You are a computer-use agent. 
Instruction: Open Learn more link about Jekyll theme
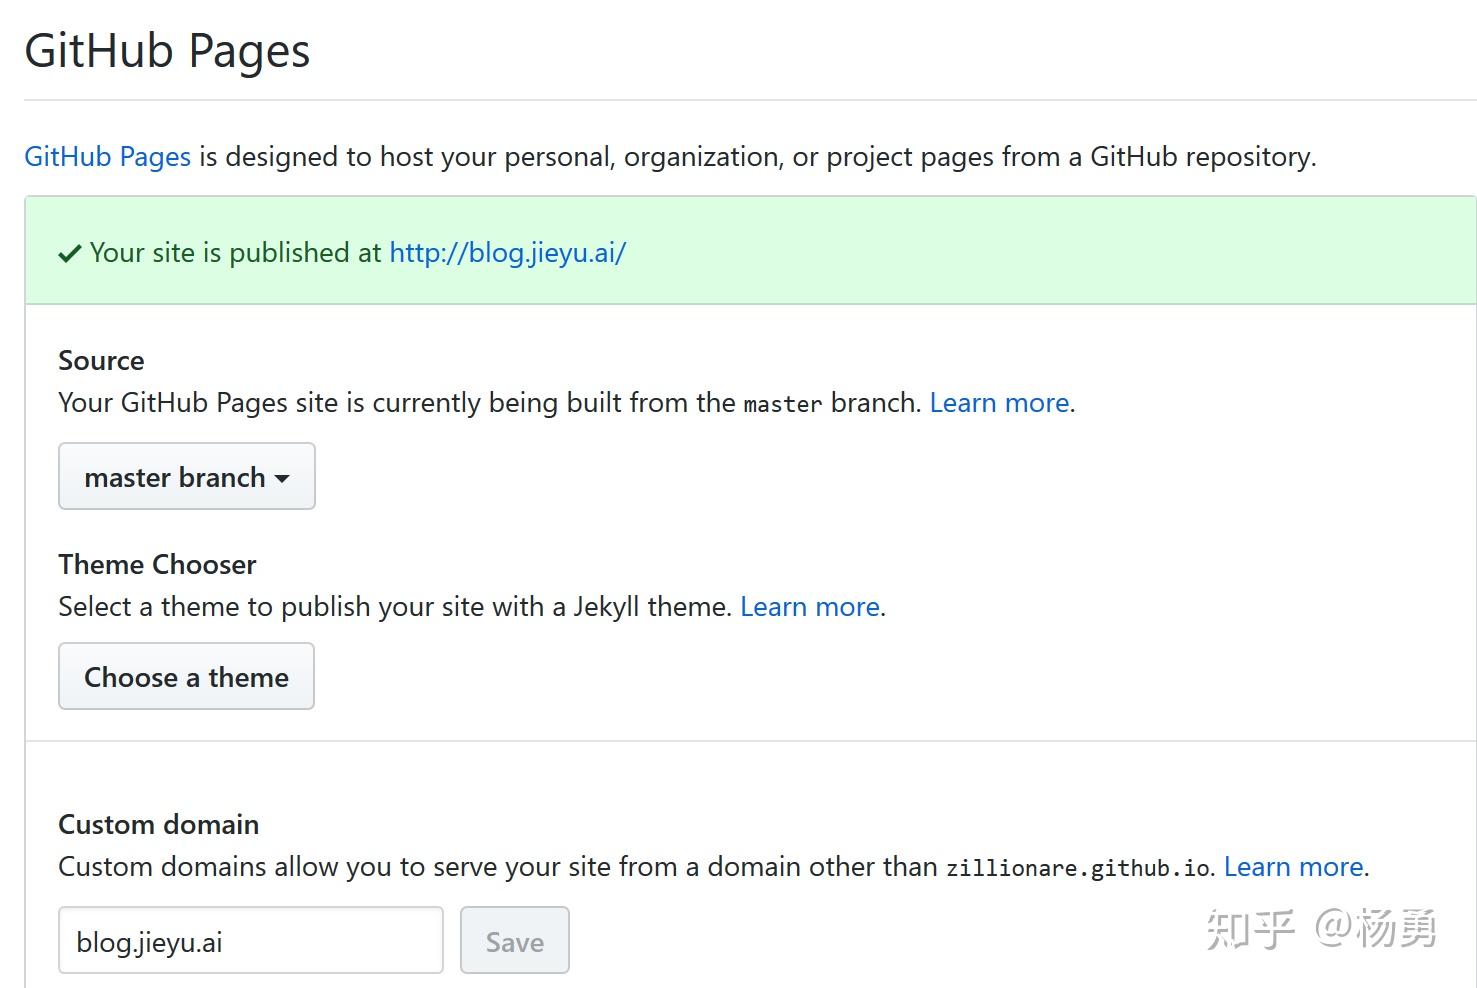click(x=809, y=607)
